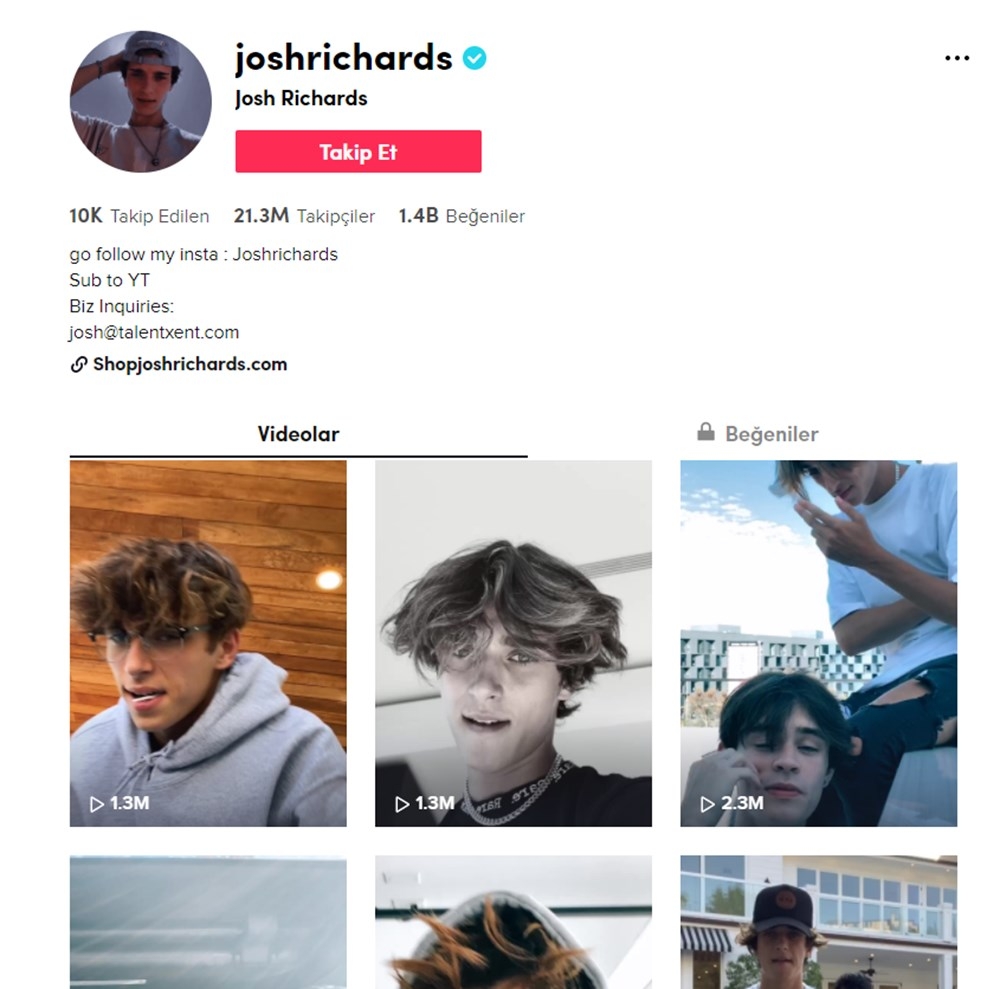Click play icon on black-and-white video
Image resolution: width=1000 pixels, height=989 pixels.
[x=402, y=804]
